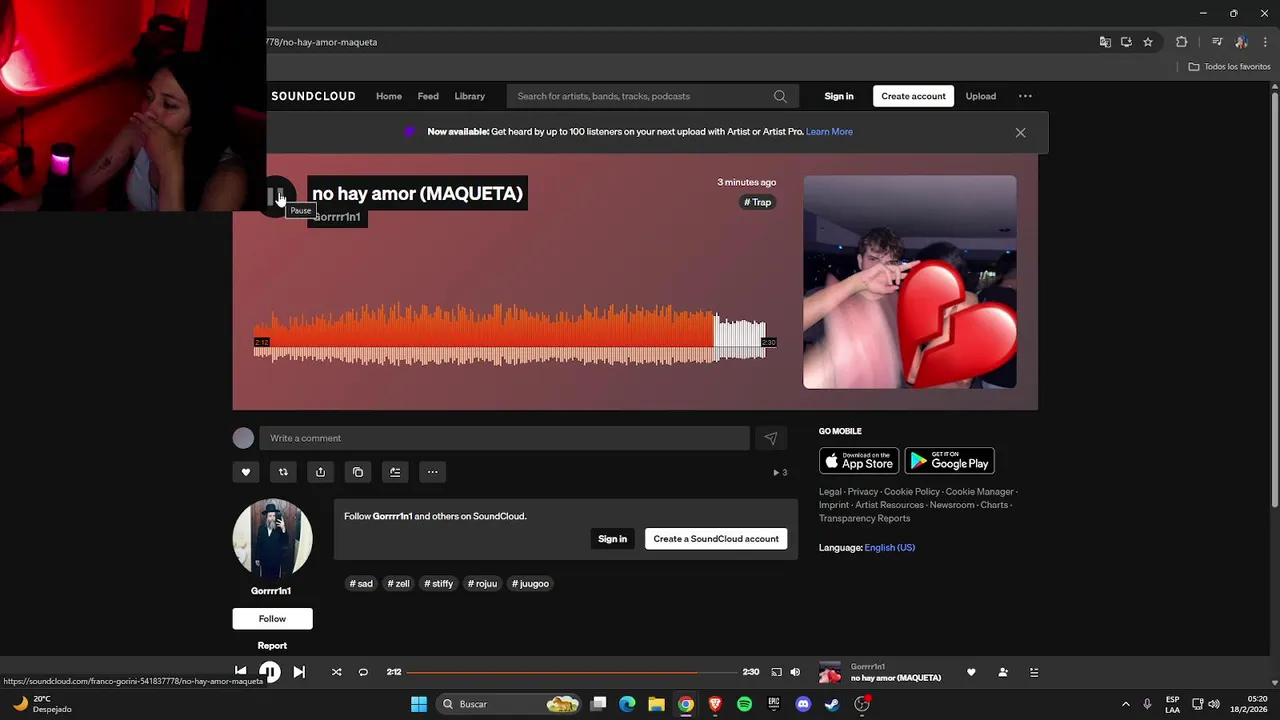Skip to previous track in bottom player
Image resolution: width=1280 pixels, height=720 pixels.
240,672
